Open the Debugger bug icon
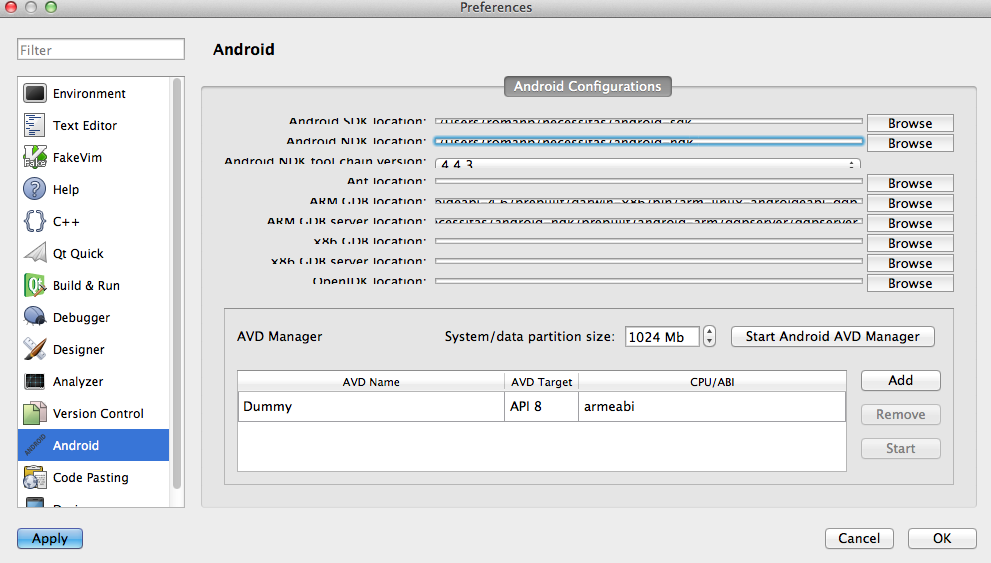The image size is (991, 563). pyautogui.click(x=35, y=318)
